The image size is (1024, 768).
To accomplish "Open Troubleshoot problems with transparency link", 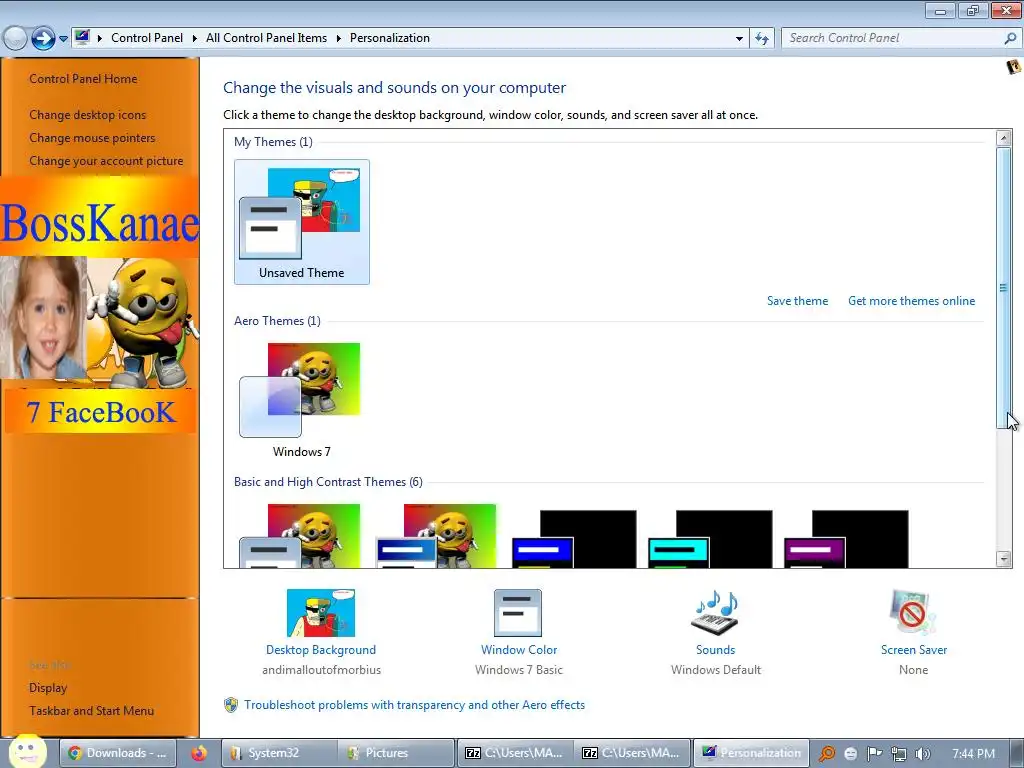I will (x=415, y=705).
